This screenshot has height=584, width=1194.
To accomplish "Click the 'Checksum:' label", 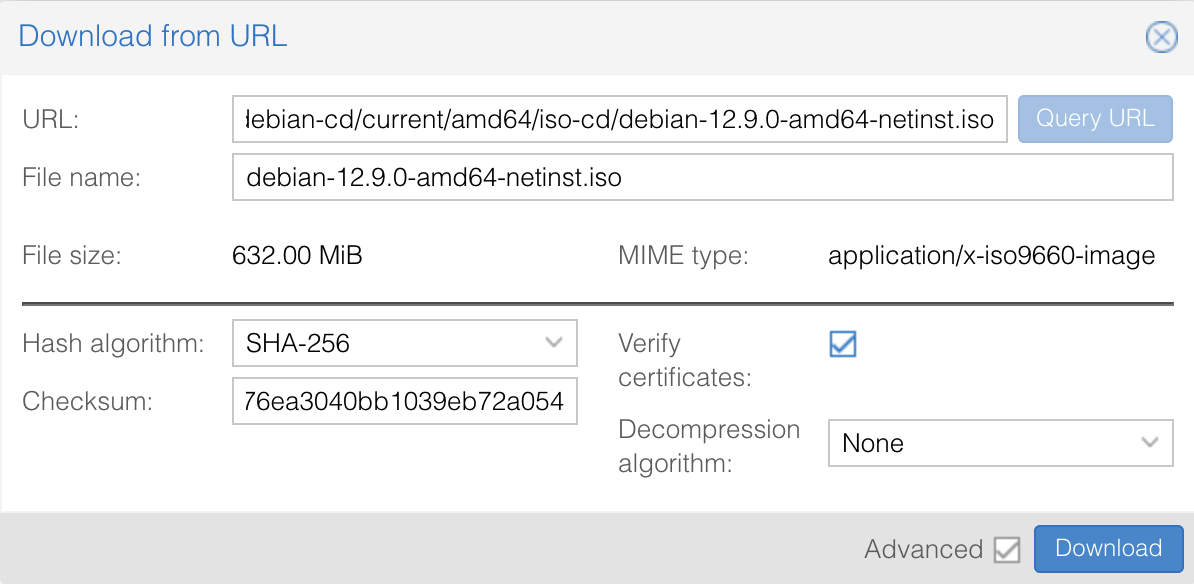I will click(x=87, y=402).
